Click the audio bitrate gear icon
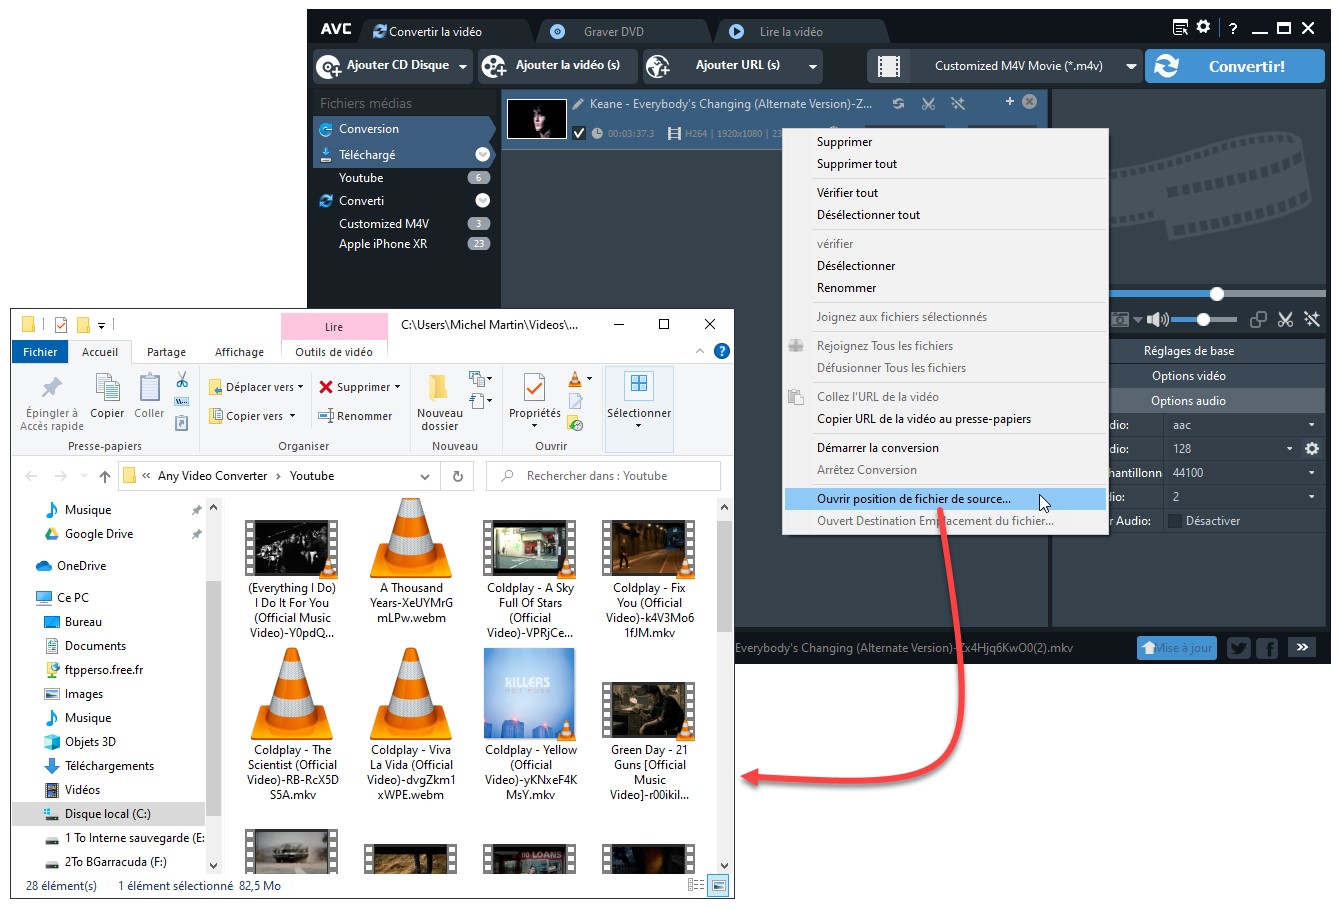 click(x=1312, y=449)
